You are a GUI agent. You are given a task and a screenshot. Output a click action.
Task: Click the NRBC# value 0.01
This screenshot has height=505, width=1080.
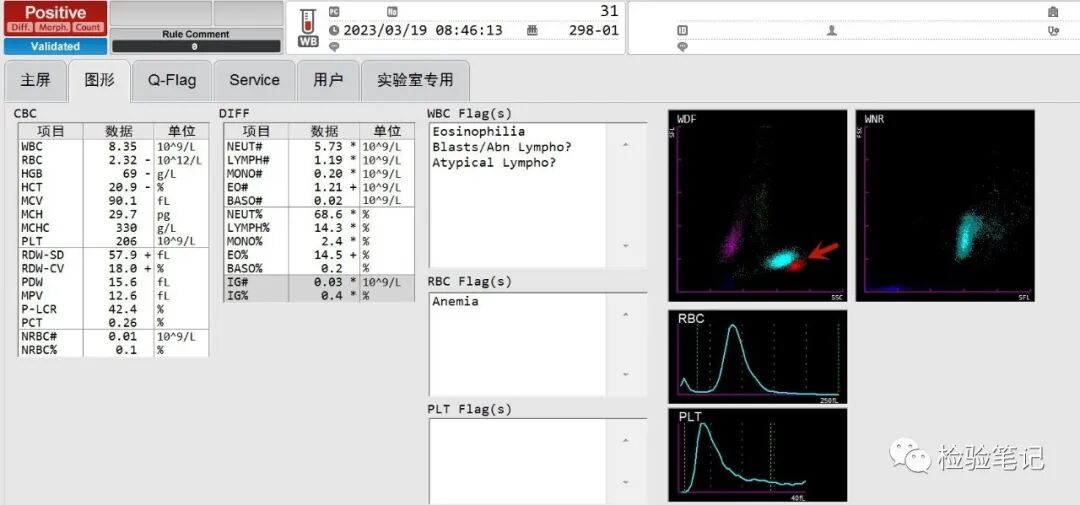(121, 336)
